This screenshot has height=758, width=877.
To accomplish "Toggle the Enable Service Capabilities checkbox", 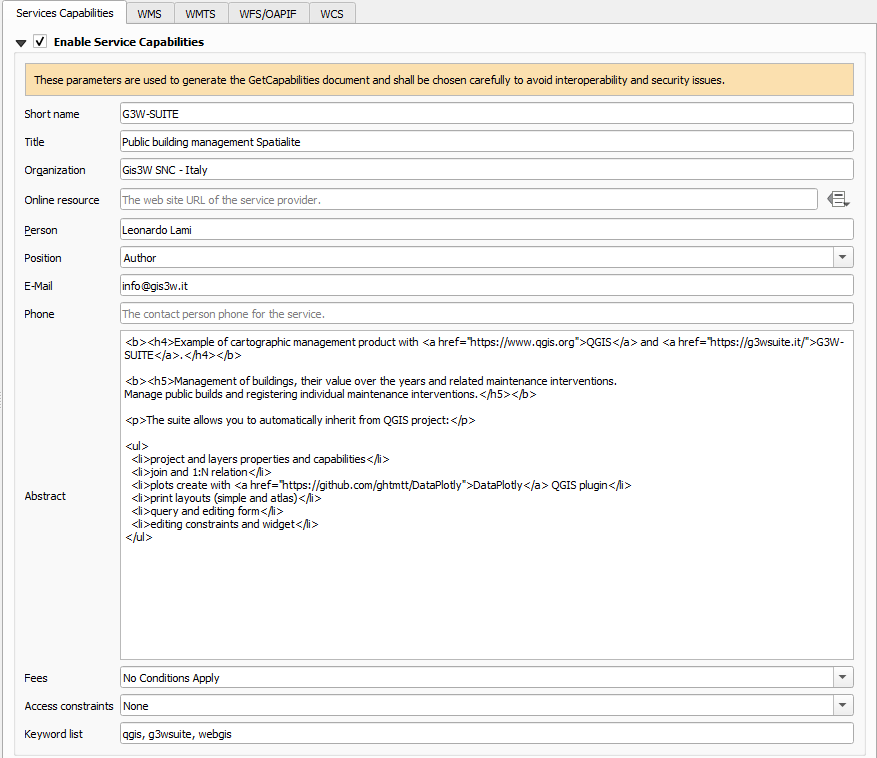I will point(40,41).
